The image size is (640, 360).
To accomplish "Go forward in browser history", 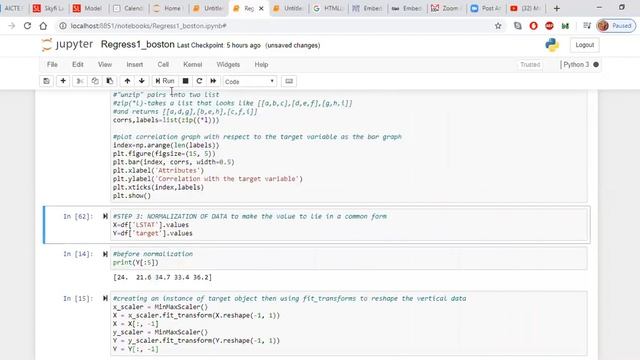I will [x=11, y=26].
